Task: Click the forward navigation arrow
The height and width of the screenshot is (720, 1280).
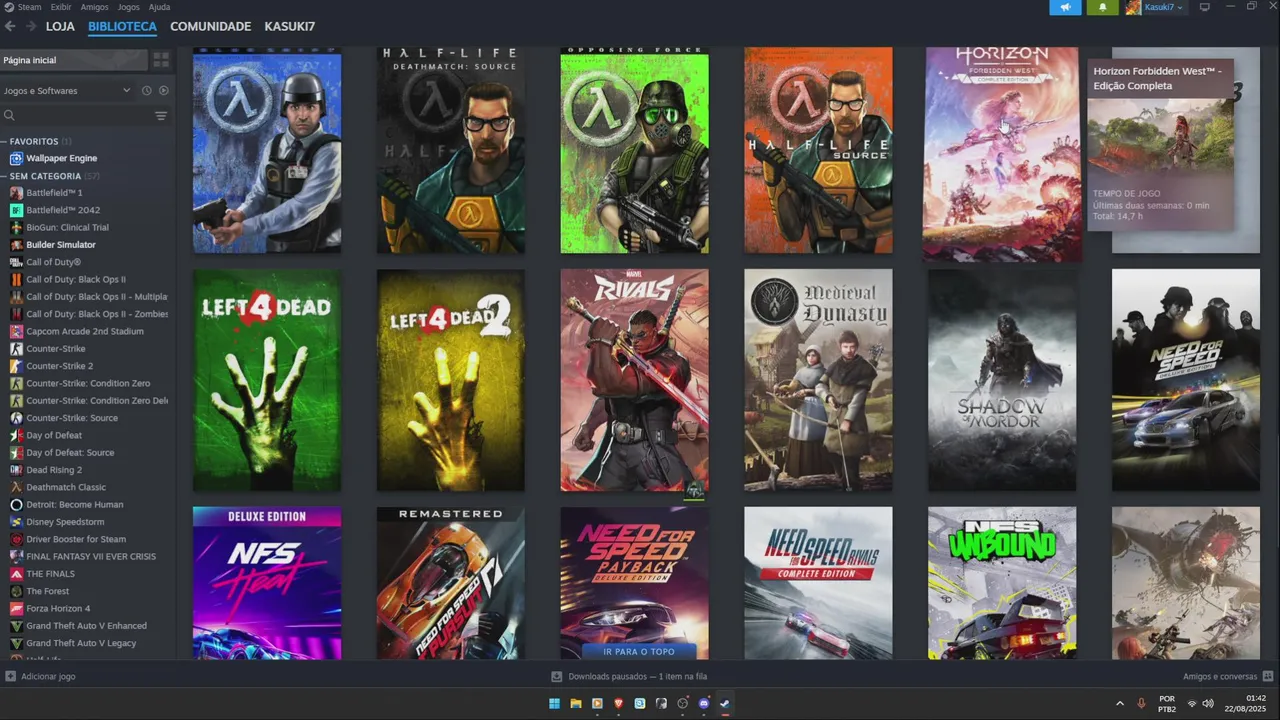Action: click(x=31, y=26)
